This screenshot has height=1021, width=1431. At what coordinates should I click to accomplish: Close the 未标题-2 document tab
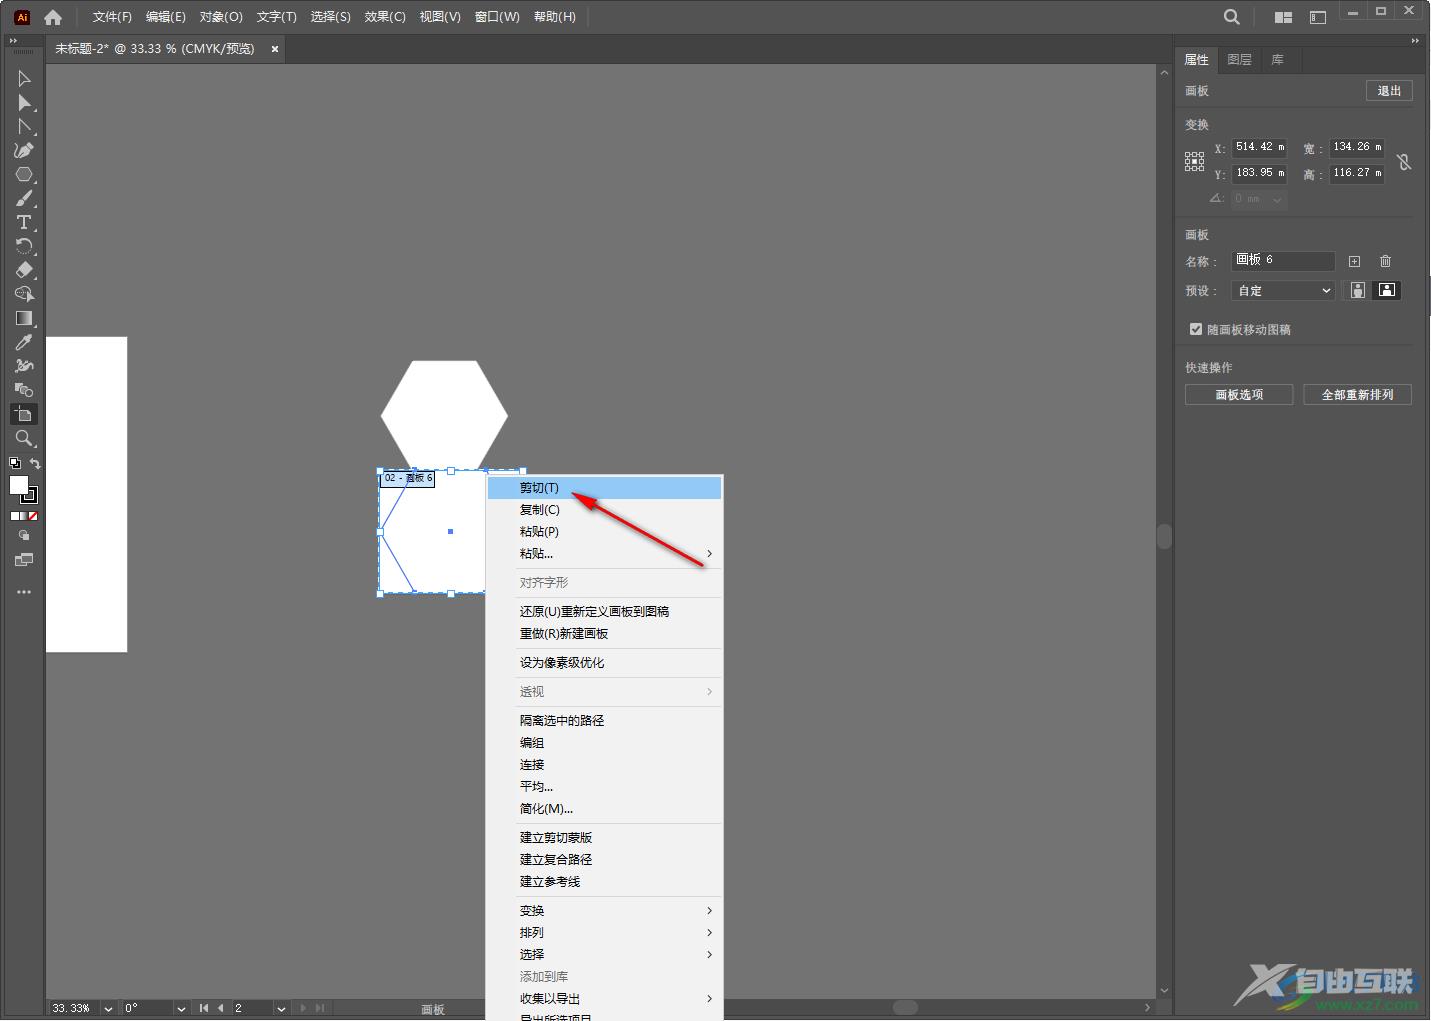click(275, 49)
